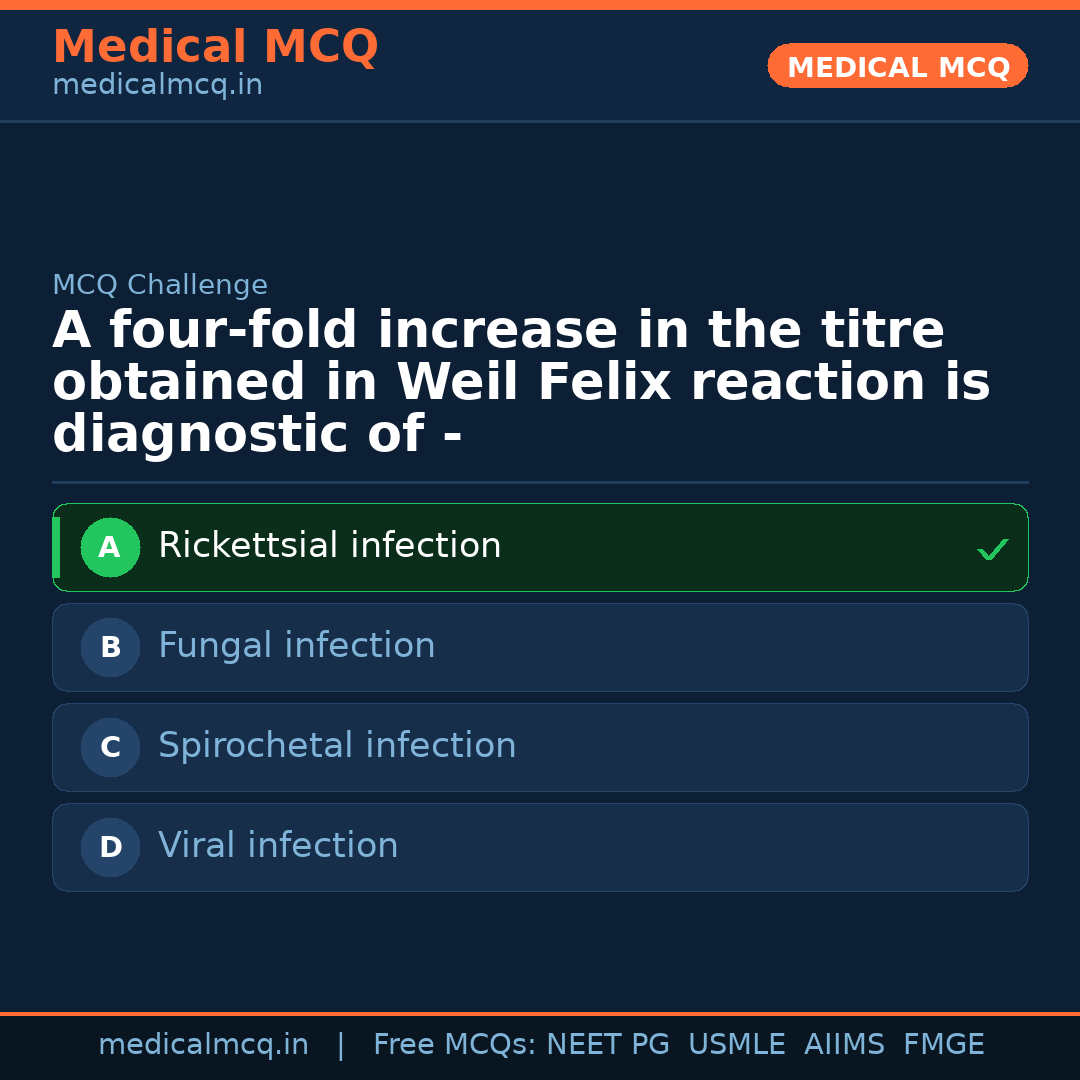Pick the Spirochetal infection option

point(337,746)
